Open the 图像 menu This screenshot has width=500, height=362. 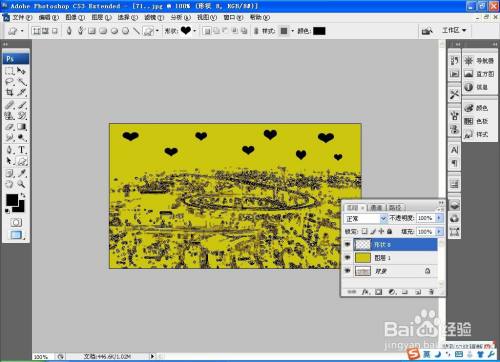(75, 17)
